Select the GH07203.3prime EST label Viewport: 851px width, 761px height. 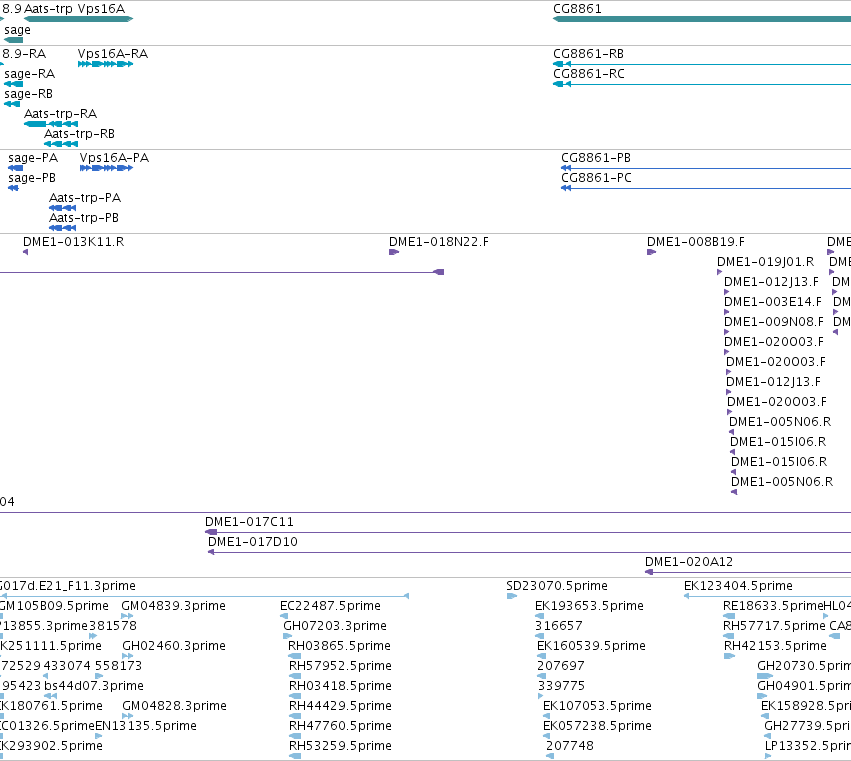point(335,626)
